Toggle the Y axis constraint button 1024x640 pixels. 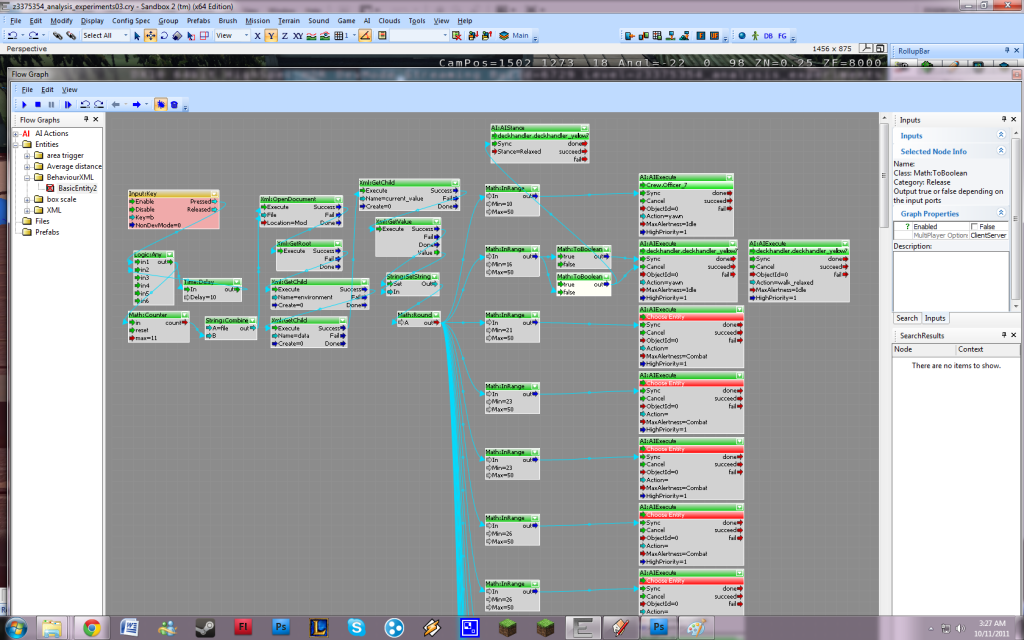(x=271, y=36)
